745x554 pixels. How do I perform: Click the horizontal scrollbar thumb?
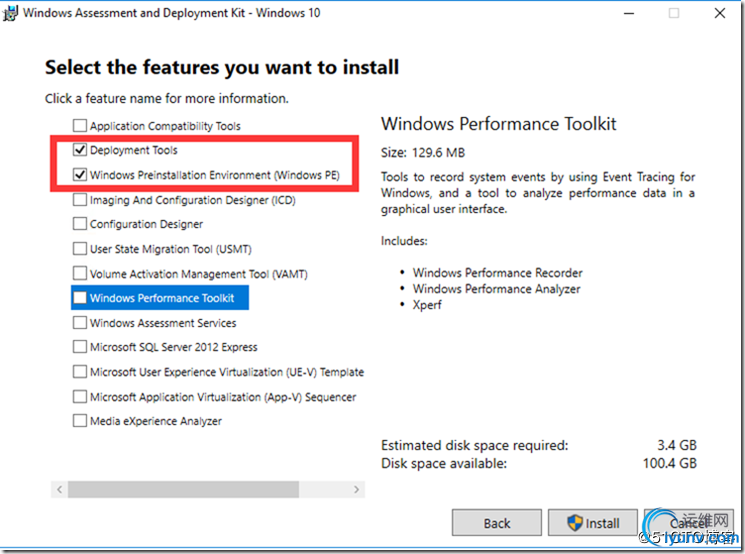[183, 489]
